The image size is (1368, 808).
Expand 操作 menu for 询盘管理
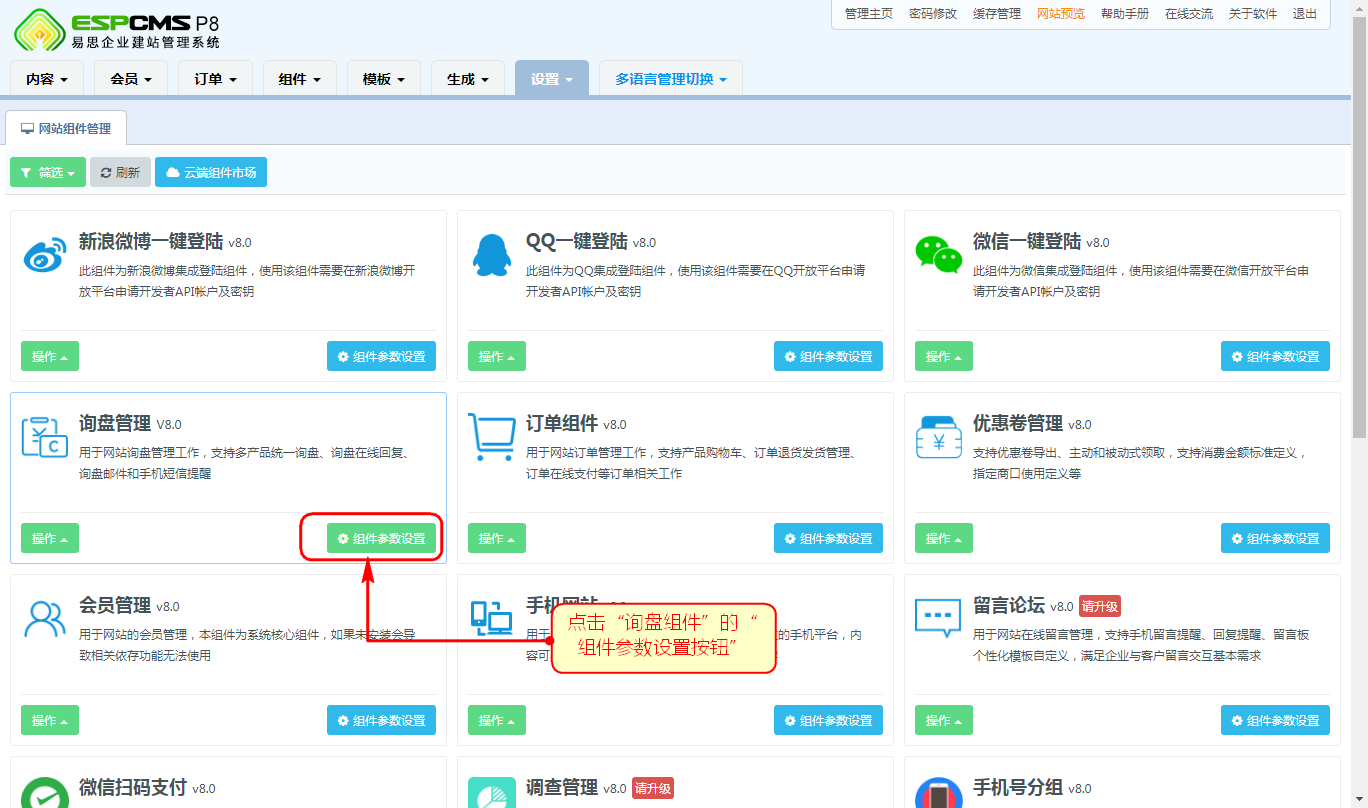[x=50, y=538]
